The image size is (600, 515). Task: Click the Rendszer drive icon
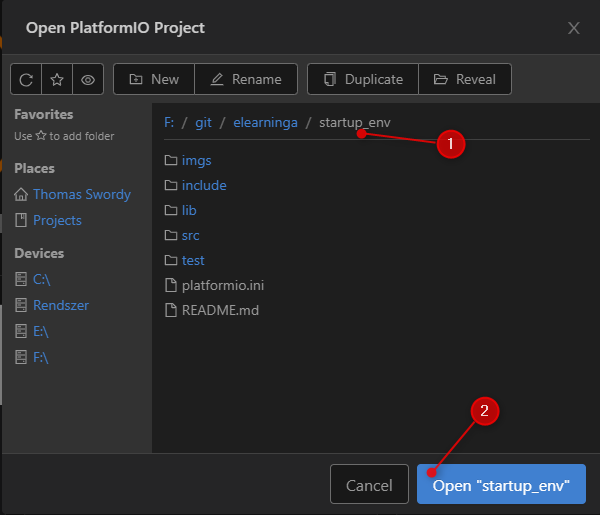(21, 305)
